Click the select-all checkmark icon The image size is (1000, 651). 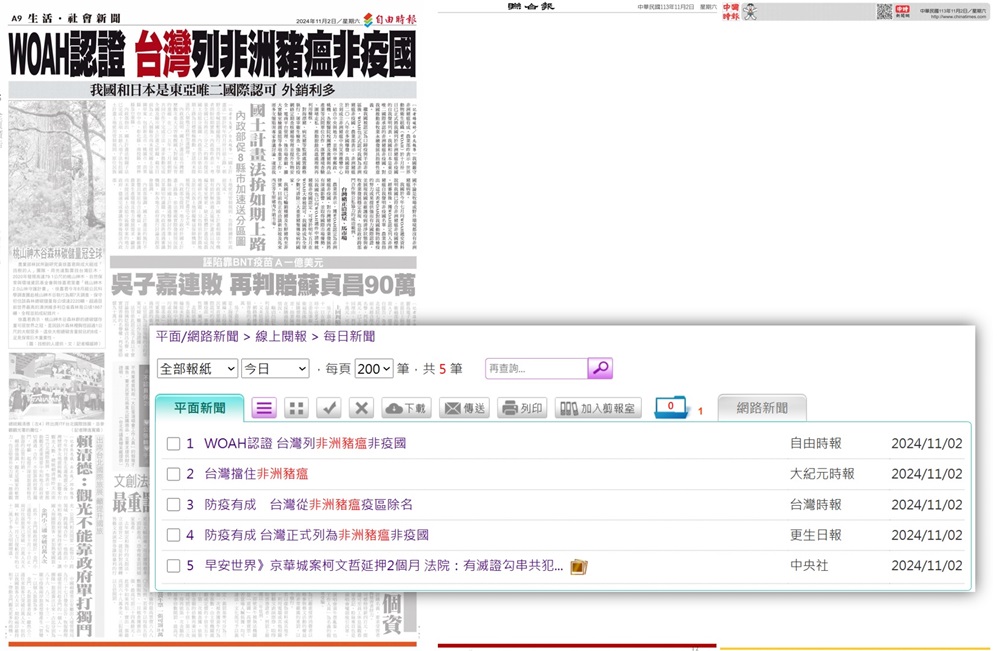329,408
